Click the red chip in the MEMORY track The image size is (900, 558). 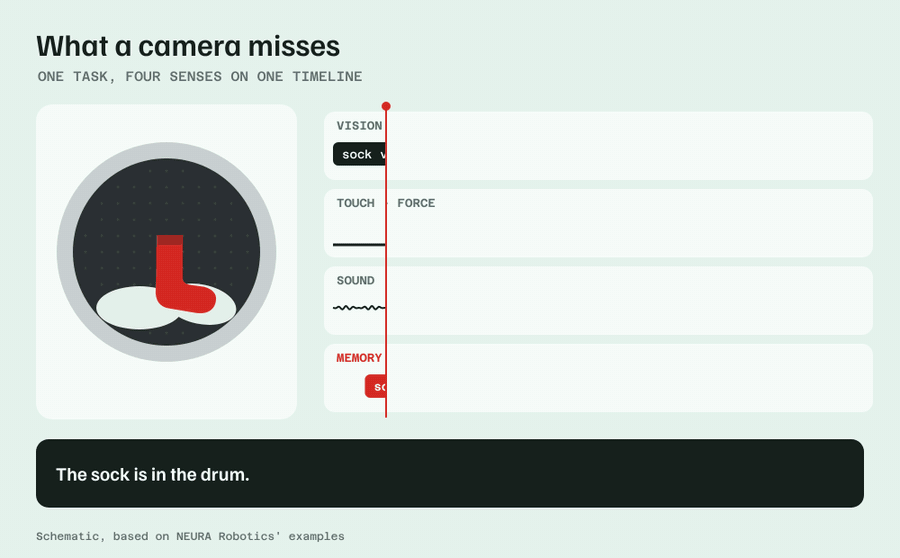pos(375,386)
